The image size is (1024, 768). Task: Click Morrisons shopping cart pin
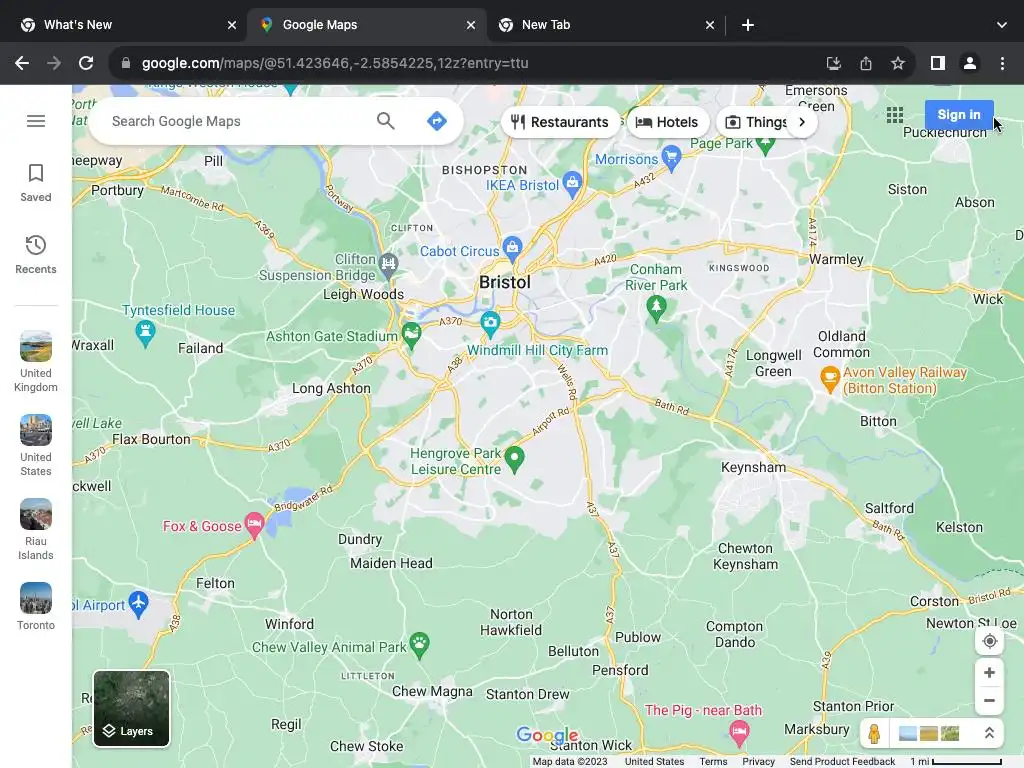click(x=671, y=159)
